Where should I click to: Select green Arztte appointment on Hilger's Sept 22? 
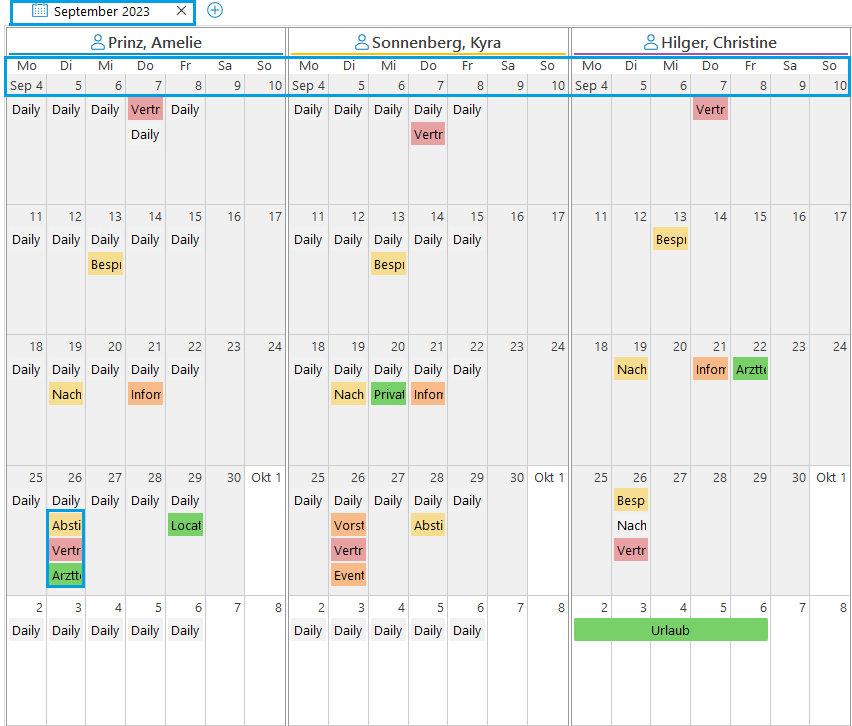pos(750,369)
